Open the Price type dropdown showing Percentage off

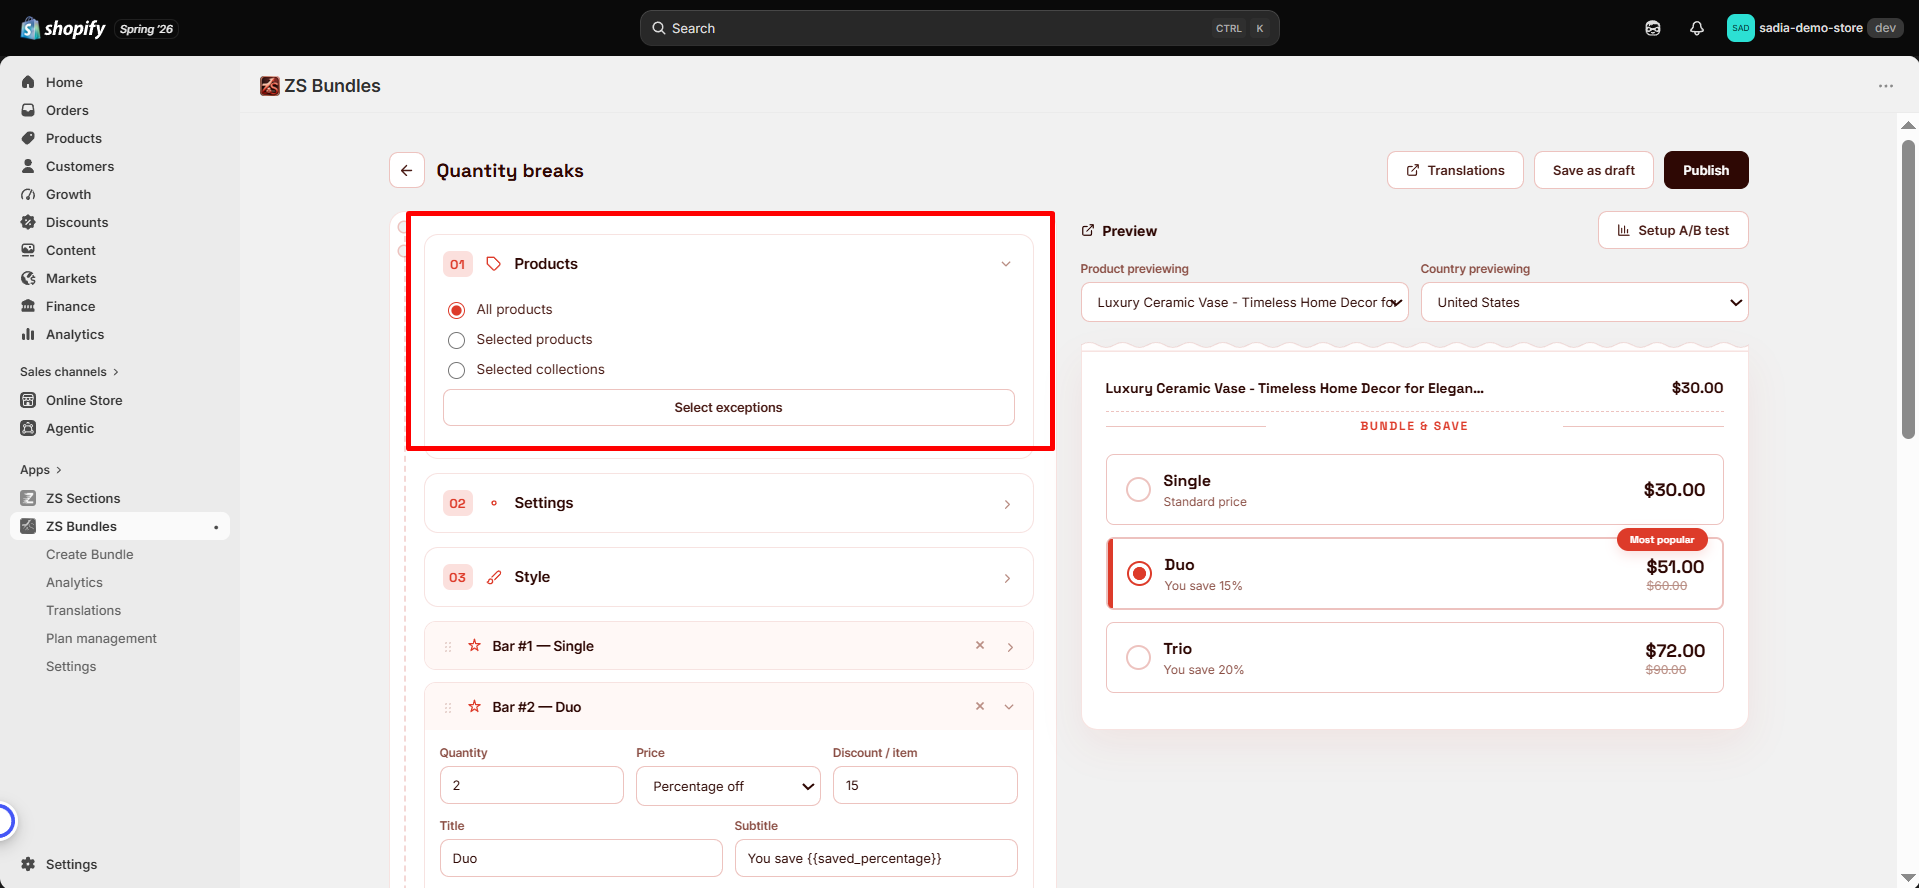728,786
